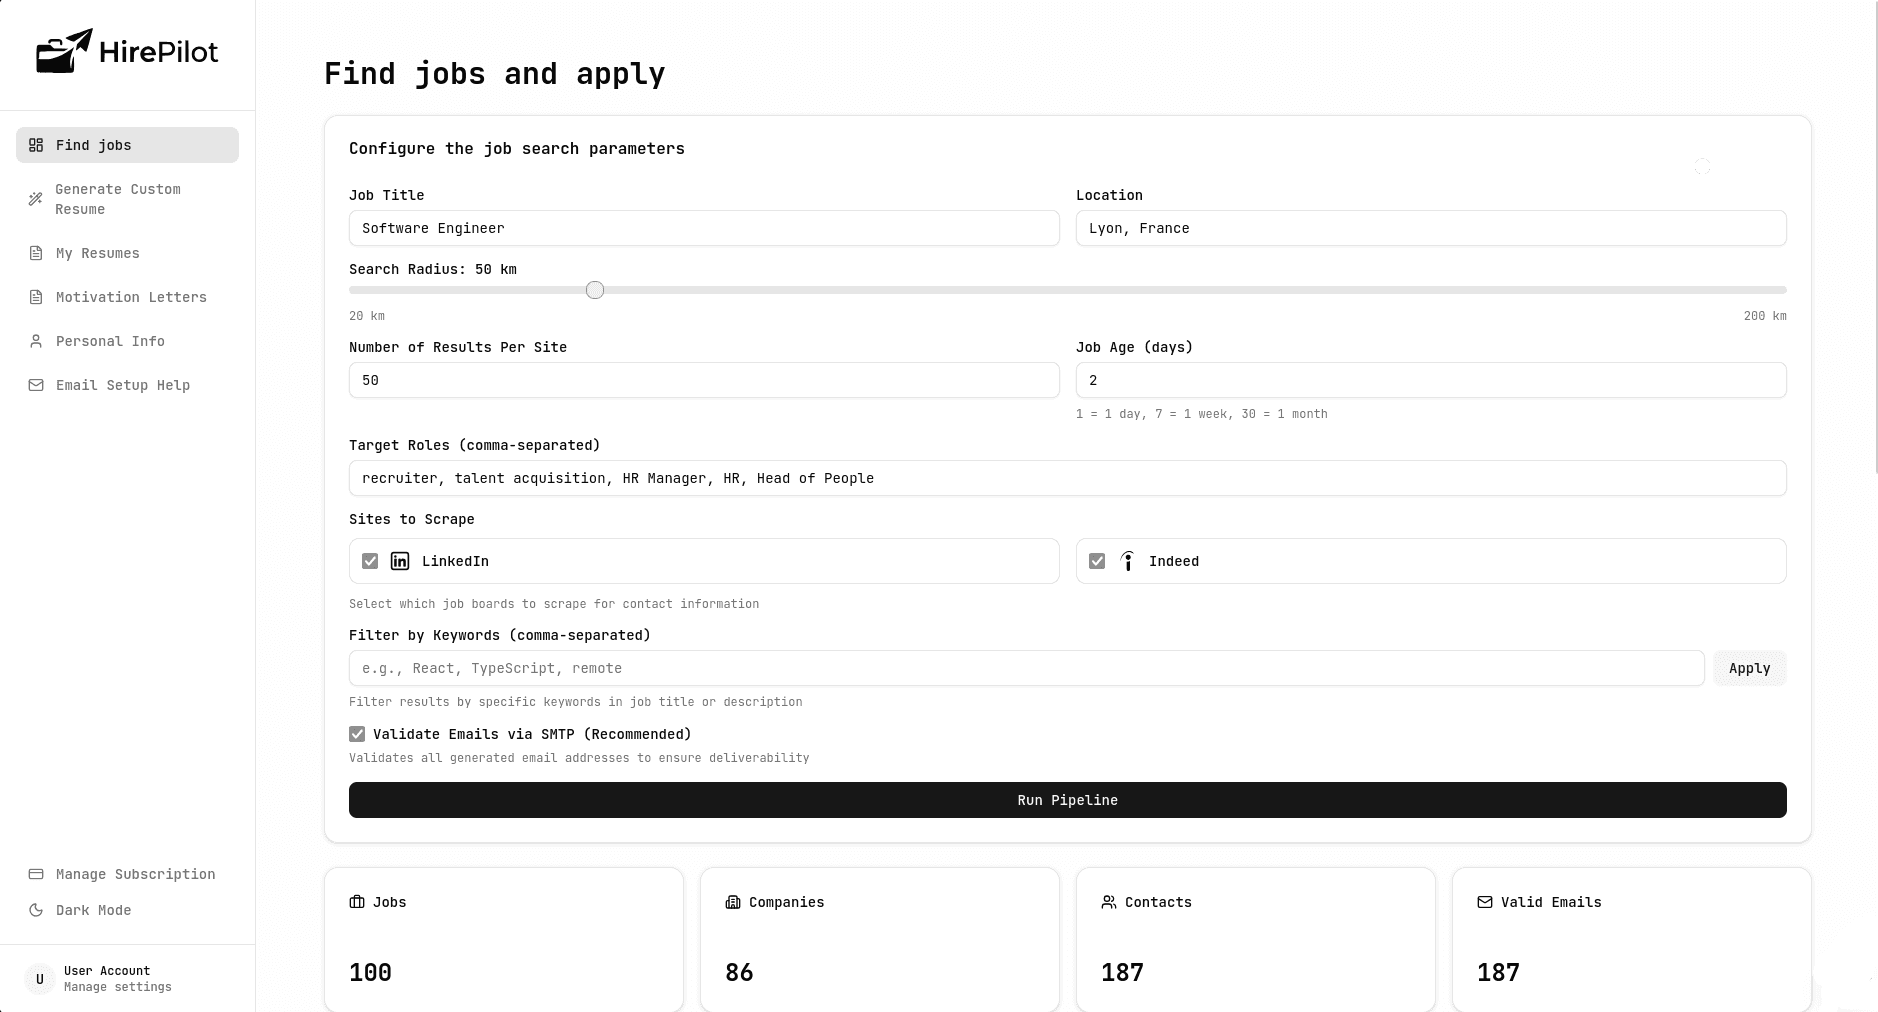This screenshot has height=1012, width=1878.
Task: Uncheck the Indeed scraping checkbox
Action: [x=1097, y=561]
